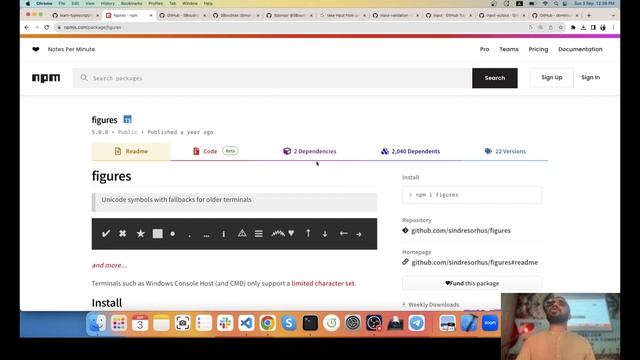Click the magnifier icon in search box
The width and height of the screenshot is (640, 360).
[x=84, y=78]
